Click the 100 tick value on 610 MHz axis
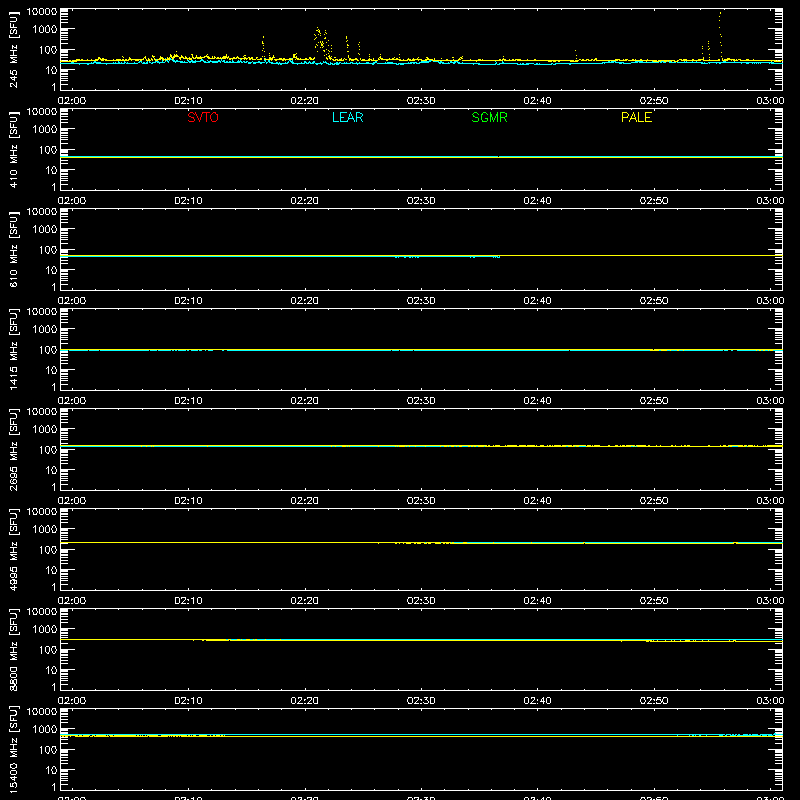Viewport: 800px width, 800px height. pyautogui.click(x=48, y=250)
